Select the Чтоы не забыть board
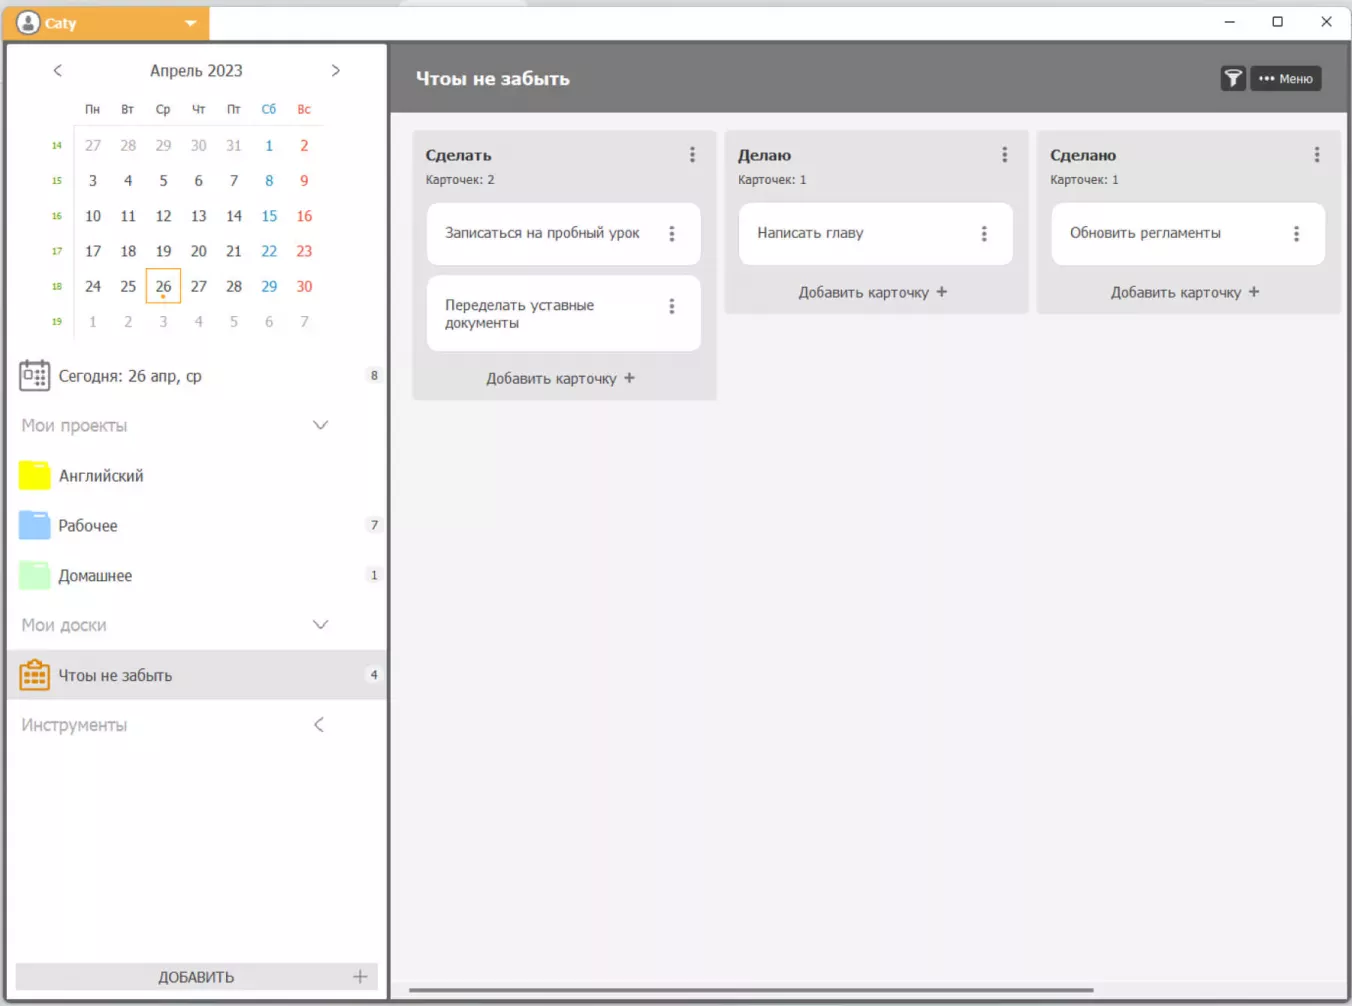Viewport: 1352px width, 1006px height. click(197, 675)
